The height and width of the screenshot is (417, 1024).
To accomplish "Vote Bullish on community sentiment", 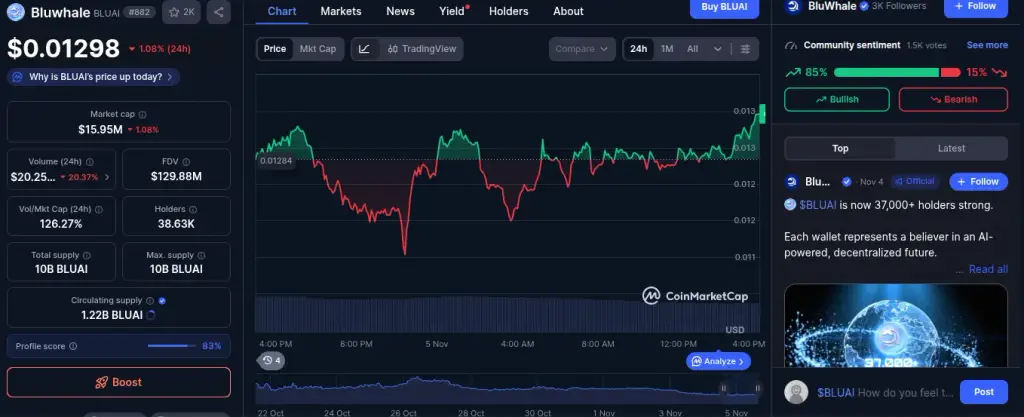I will coord(837,99).
